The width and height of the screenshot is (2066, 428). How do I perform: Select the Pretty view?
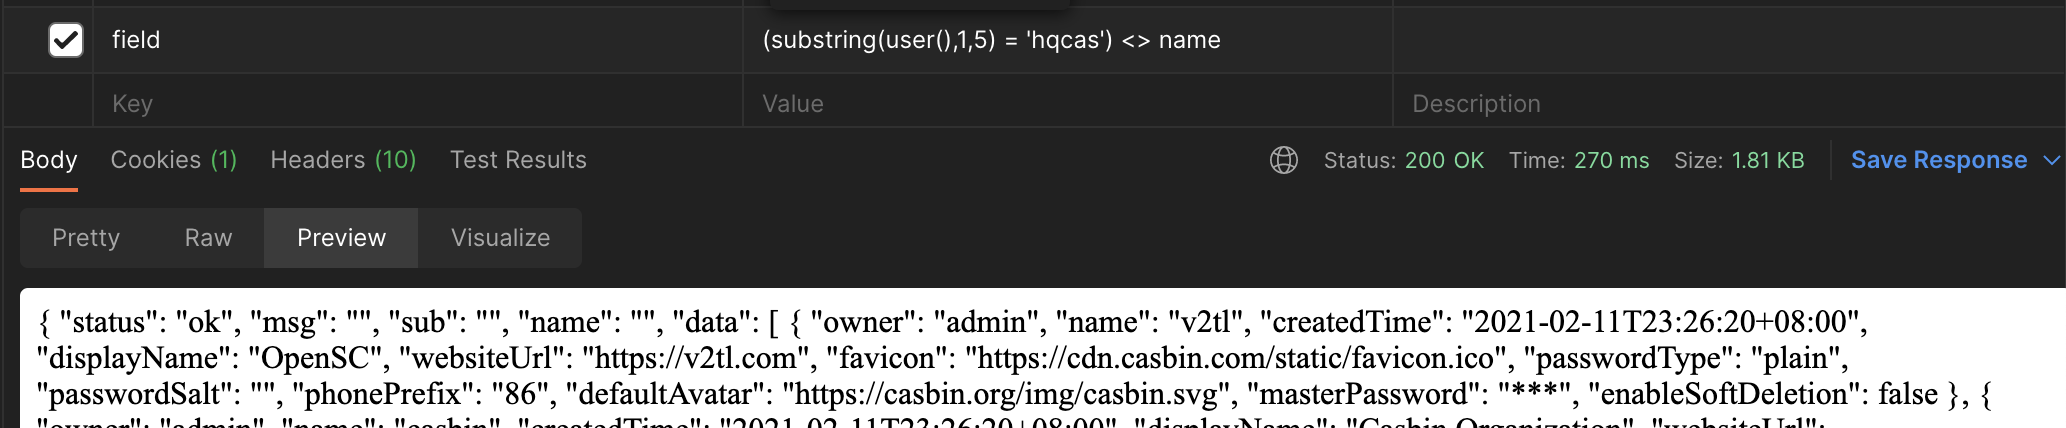(x=86, y=238)
